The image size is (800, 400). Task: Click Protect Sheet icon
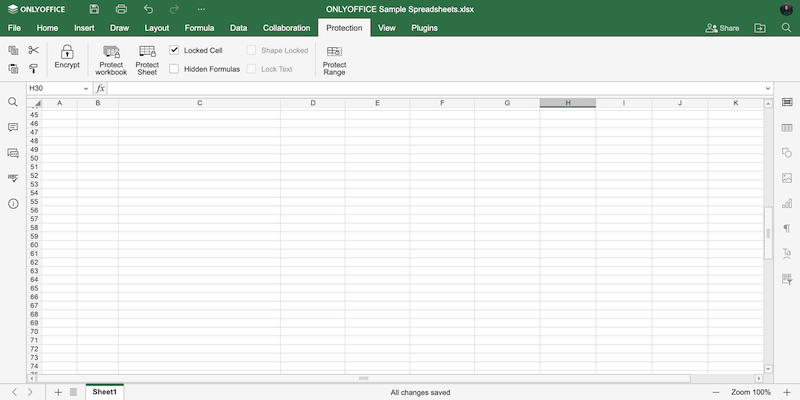click(147, 52)
